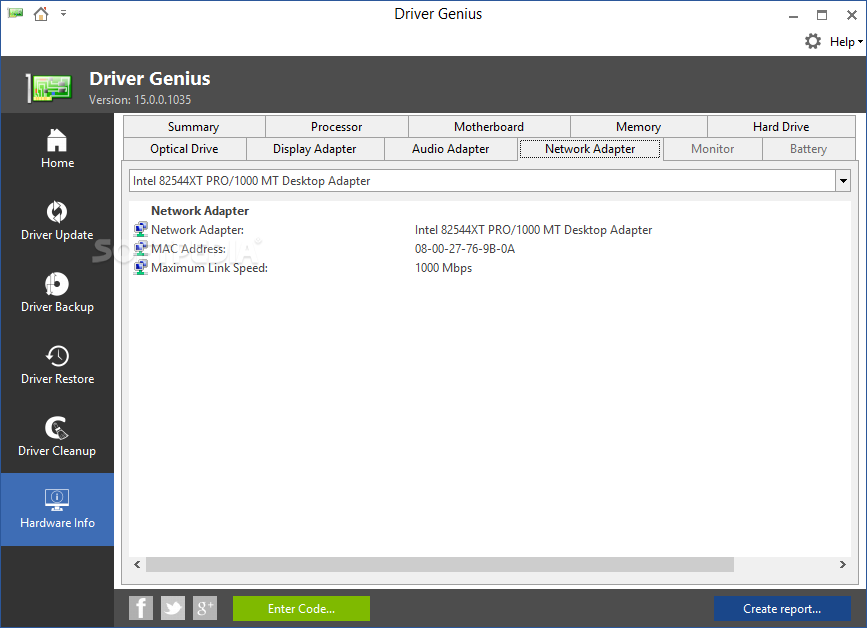Click the Version 15.0.0.1035 text
Screen dimensions: 867x628
click(x=140, y=100)
